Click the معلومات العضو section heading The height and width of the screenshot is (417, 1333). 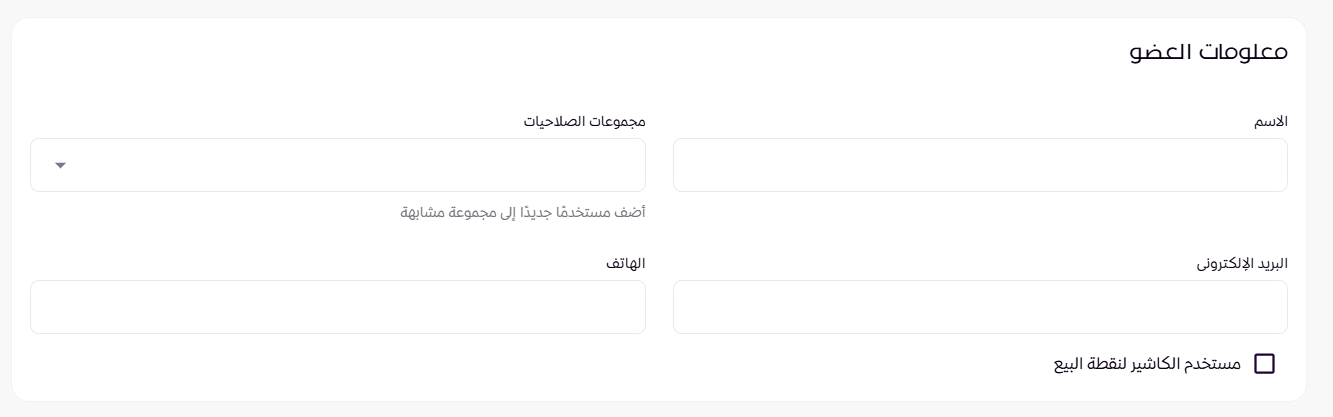pyautogui.click(x=1207, y=52)
